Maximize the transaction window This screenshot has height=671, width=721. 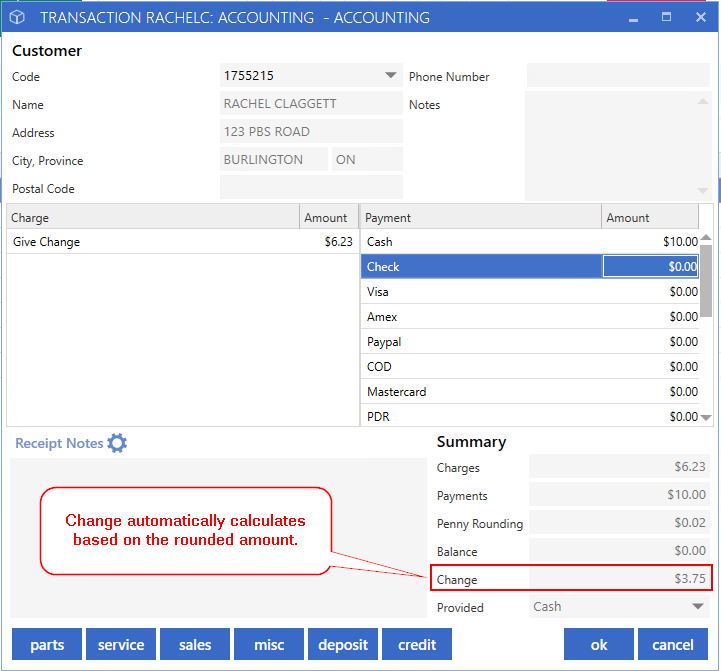[666, 17]
